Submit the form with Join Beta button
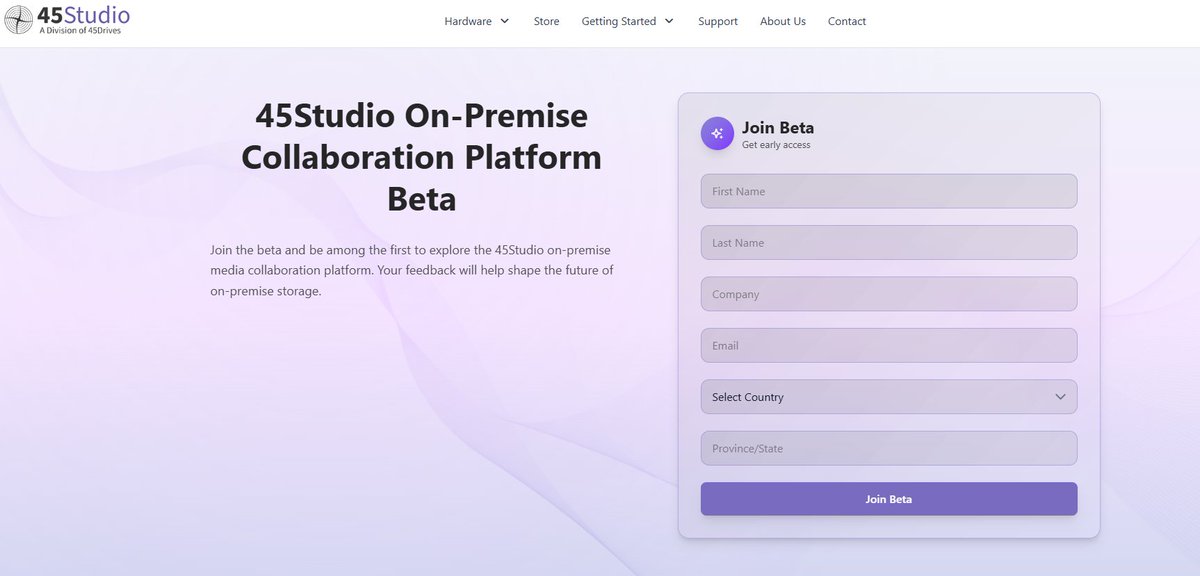Screen dimensions: 1200x576 click(x=889, y=499)
